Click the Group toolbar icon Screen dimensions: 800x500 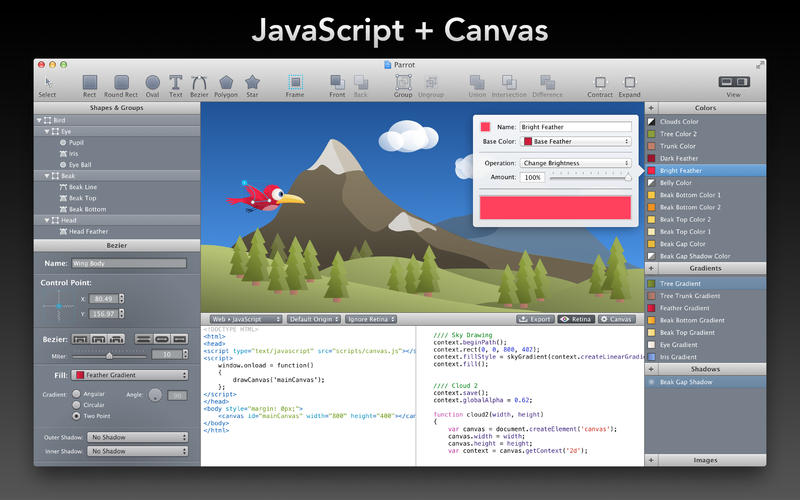pyautogui.click(x=403, y=83)
